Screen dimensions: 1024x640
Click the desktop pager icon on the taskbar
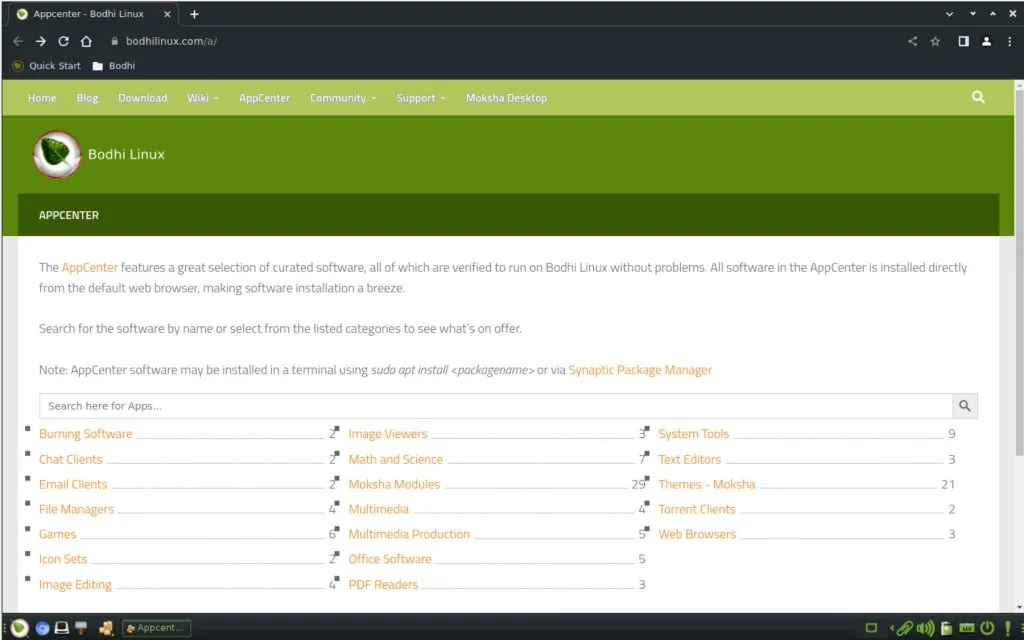pyautogui.click(x=871, y=628)
